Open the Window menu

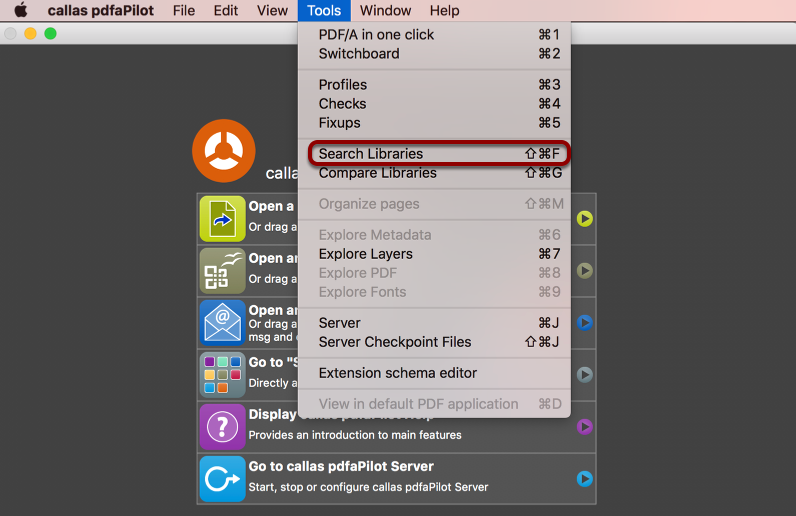[386, 10]
